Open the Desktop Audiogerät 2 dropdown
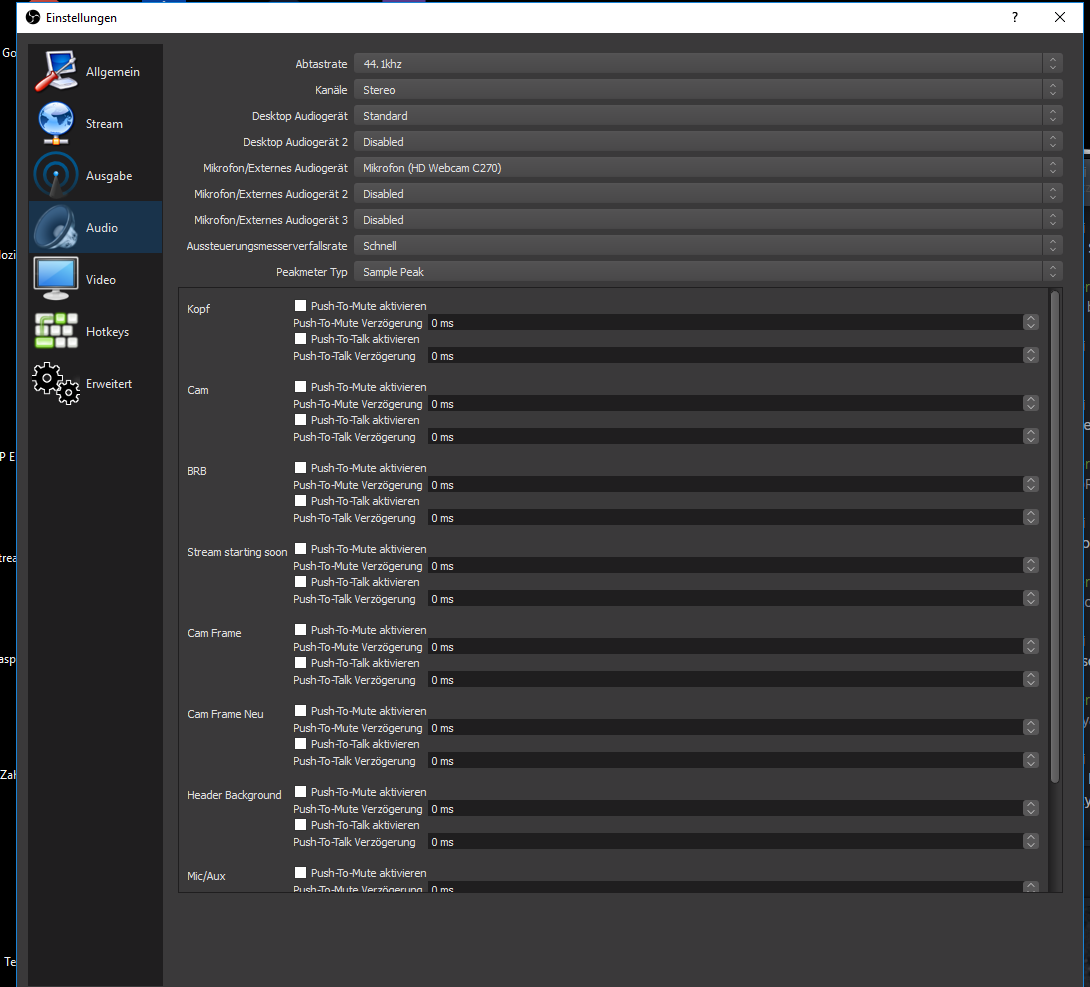 708,141
